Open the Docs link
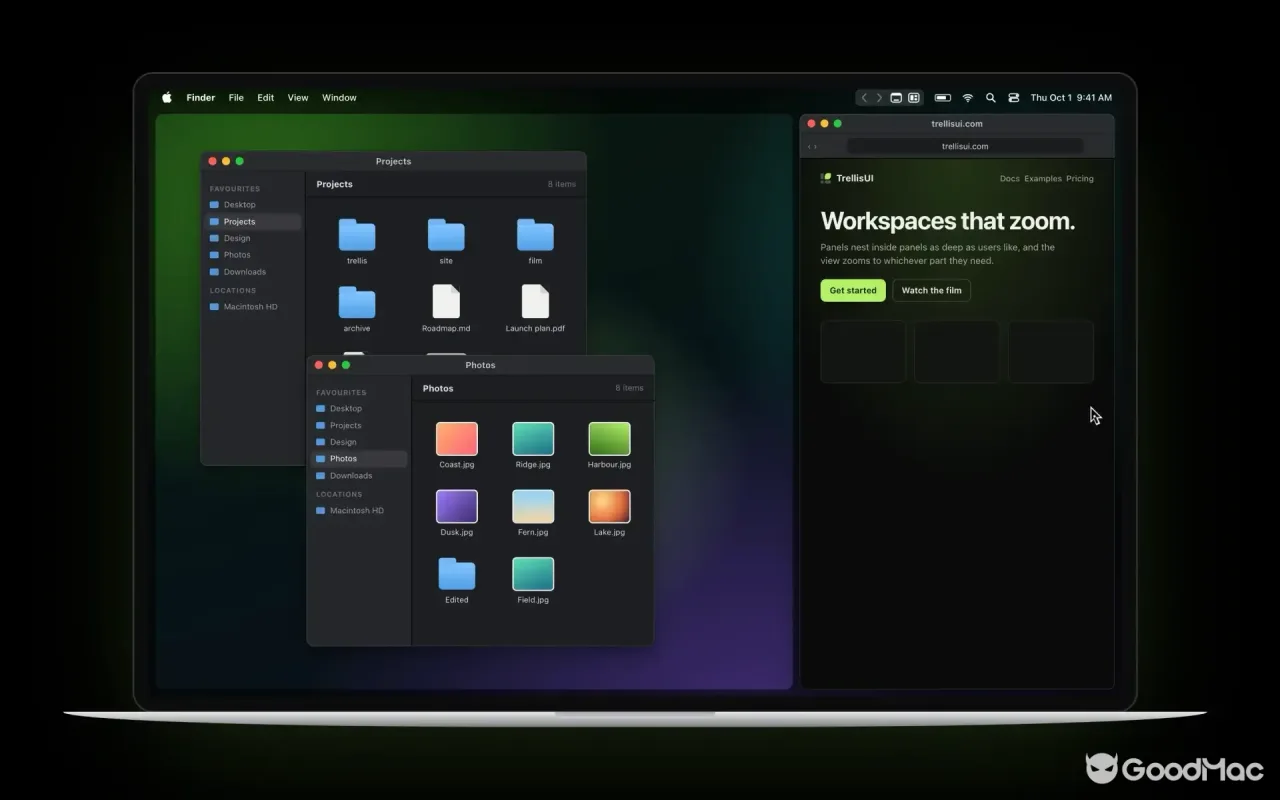1280x800 pixels. pos(1010,179)
